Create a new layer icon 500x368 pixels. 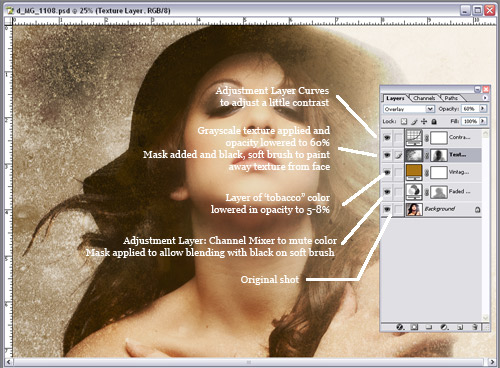460,327
